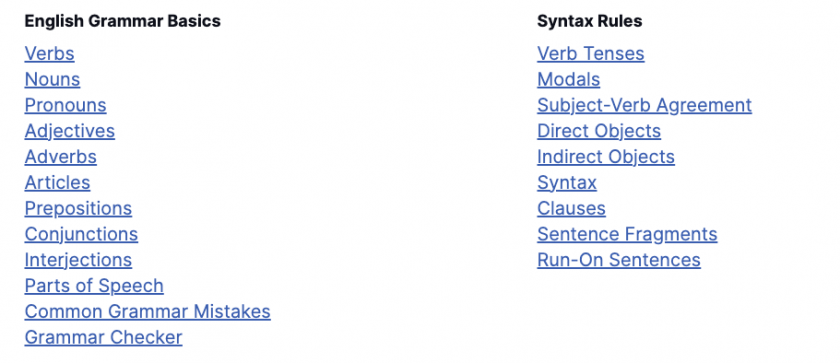The image size is (840, 363).
Task: Click the Clauses link
Action: [572, 208]
